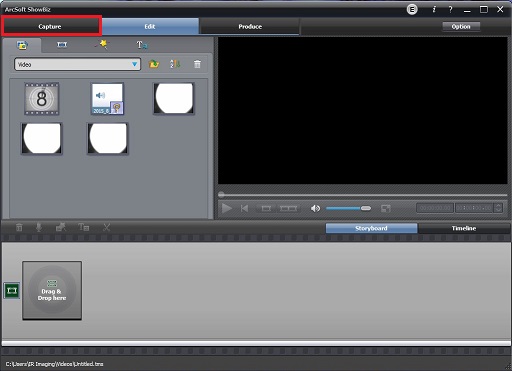The image size is (512, 371).
Task: Click the duration timecode field
Action: [474, 208]
